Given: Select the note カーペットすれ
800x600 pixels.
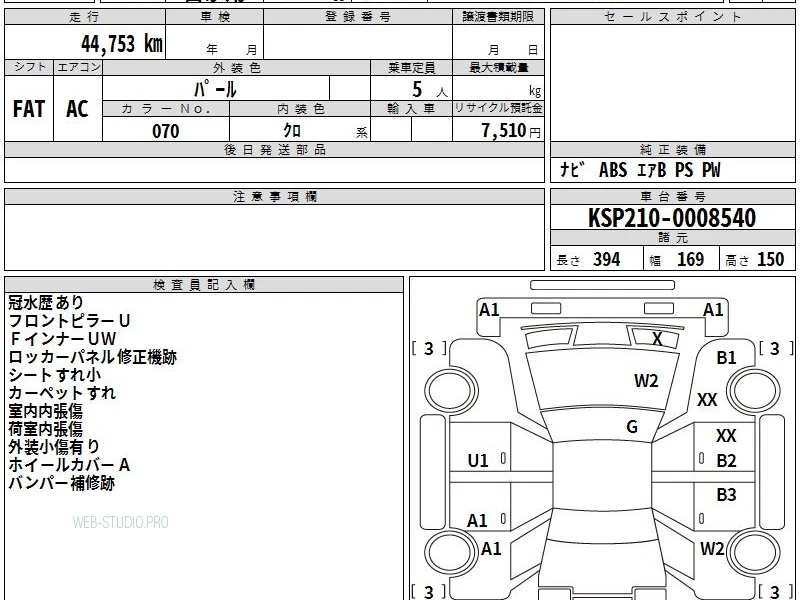Looking at the screenshot, I should pos(62,393).
